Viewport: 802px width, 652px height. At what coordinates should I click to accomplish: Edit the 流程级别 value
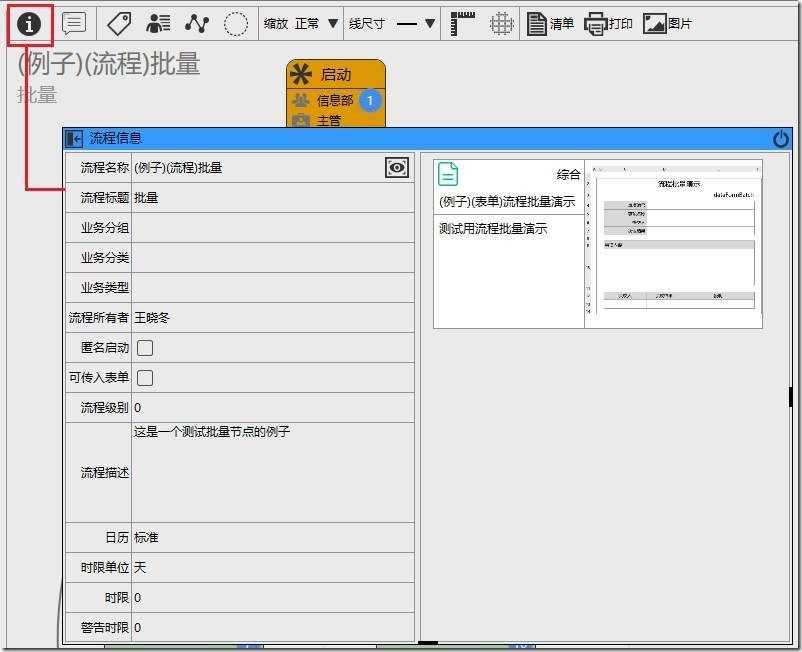pyautogui.click(x=273, y=408)
